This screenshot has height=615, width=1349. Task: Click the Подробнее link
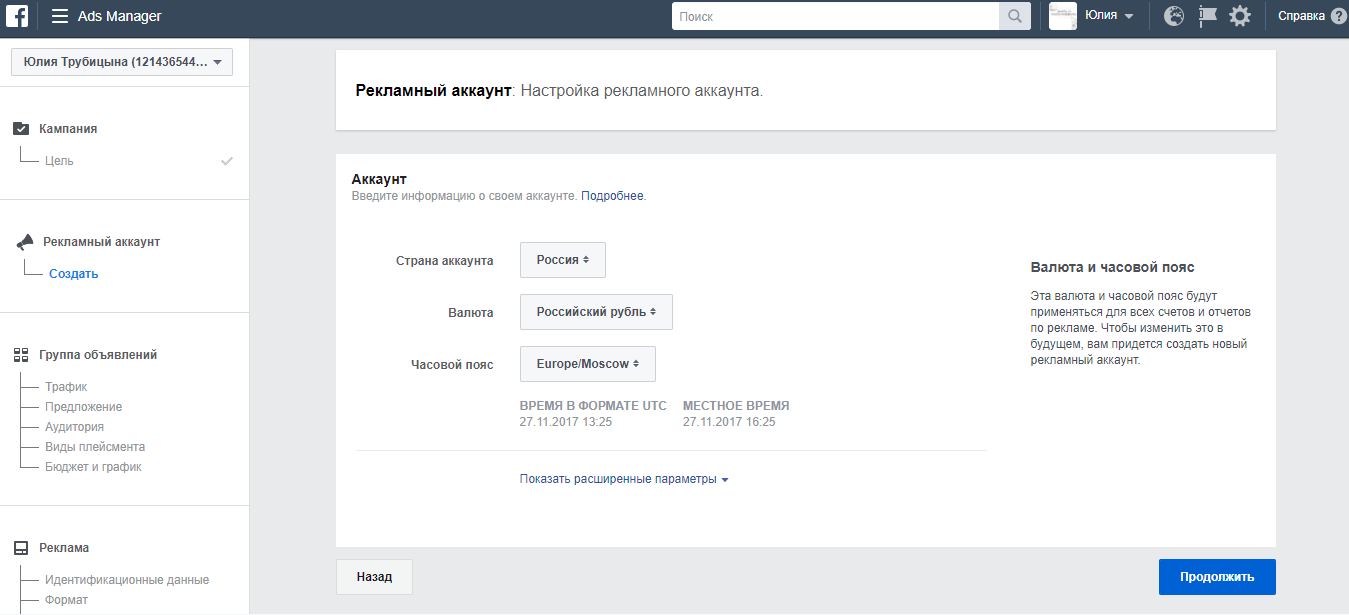point(612,196)
